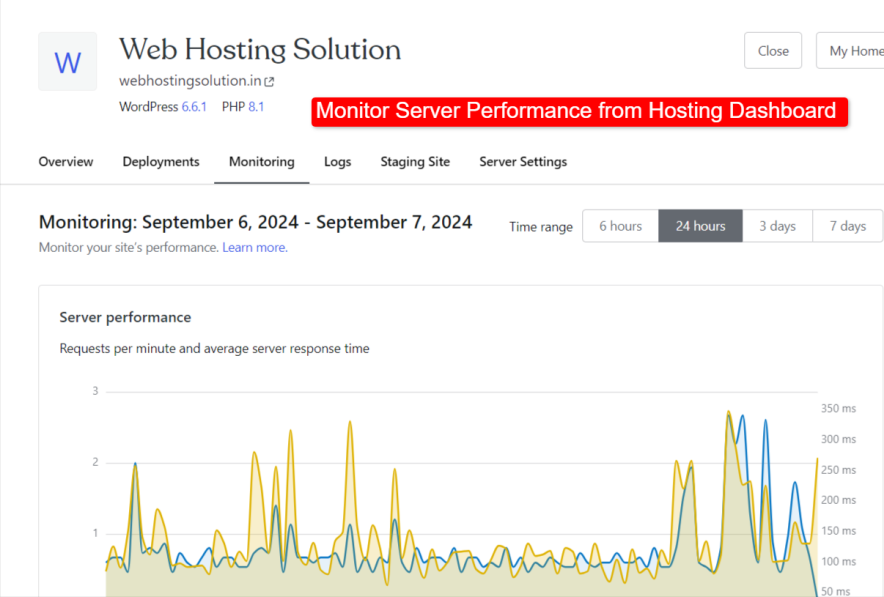Screen dimensions: 884x597
Task: Click the W site avatar icon
Action: coord(67,62)
